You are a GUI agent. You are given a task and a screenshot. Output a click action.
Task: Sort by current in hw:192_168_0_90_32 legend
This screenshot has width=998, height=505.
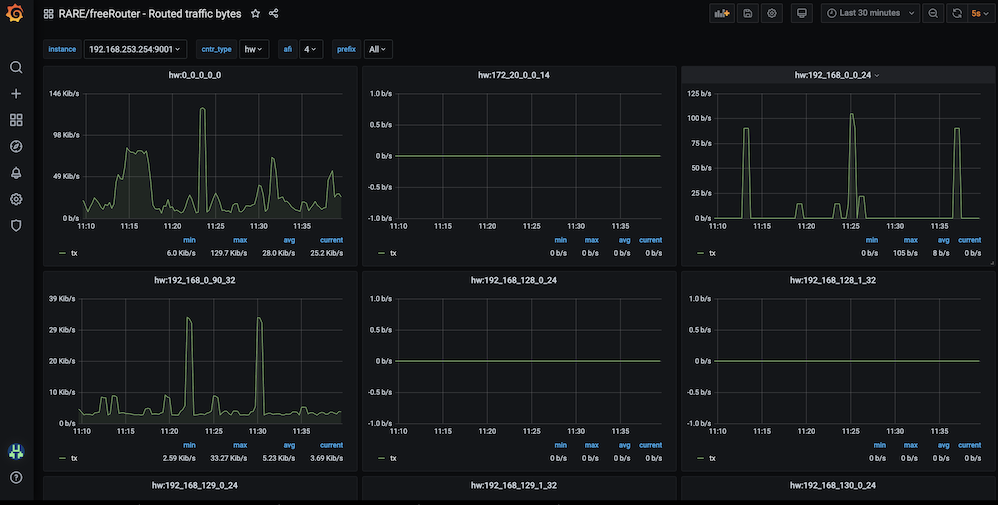pyautogui.click(x=331, y=445)
